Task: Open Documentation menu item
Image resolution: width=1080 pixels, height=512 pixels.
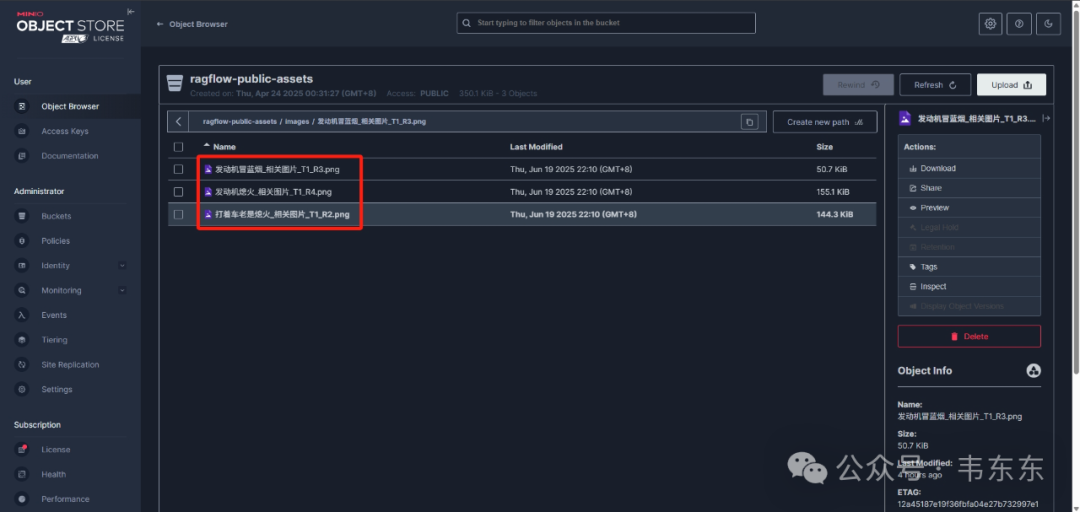Action: pyautogui.click(x=70, y=156)
